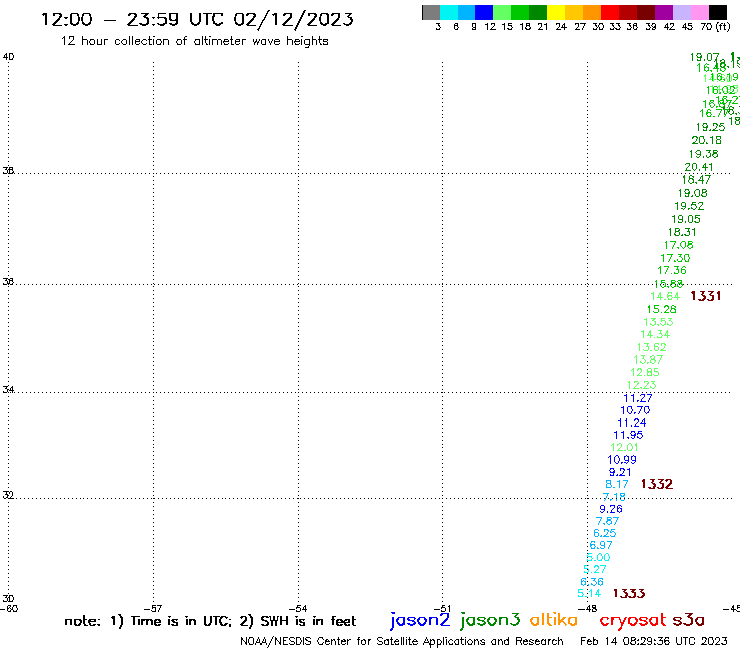Select the wave height reading 6.36
Image resolution: width=740 pixels, height=650 pixels.
coord(592,582)
